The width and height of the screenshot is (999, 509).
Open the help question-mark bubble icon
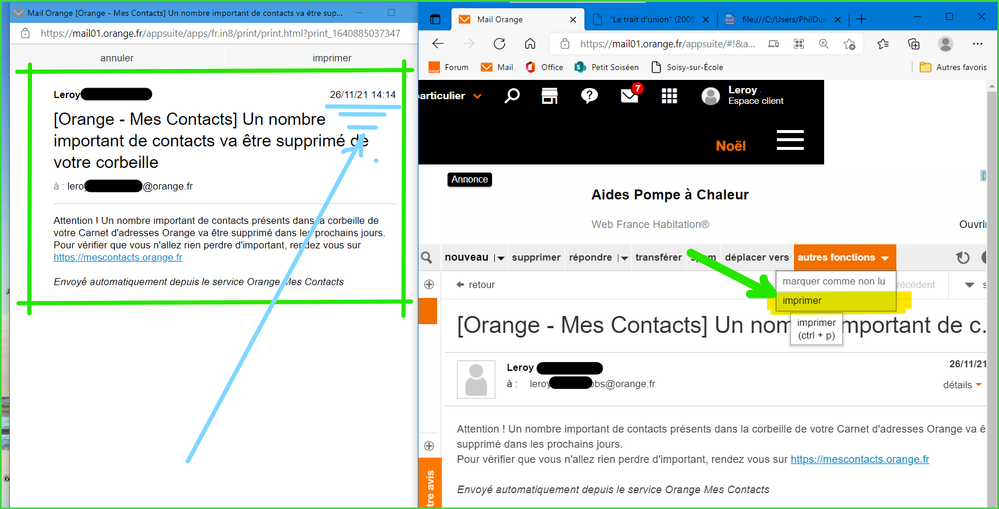[590, 96]
